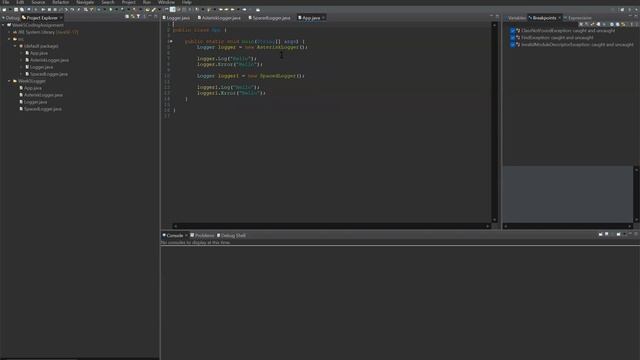Viewport: 640px width, 360px height.
Task: Click the green Run toolbar icon
Action: pos(111,9)
